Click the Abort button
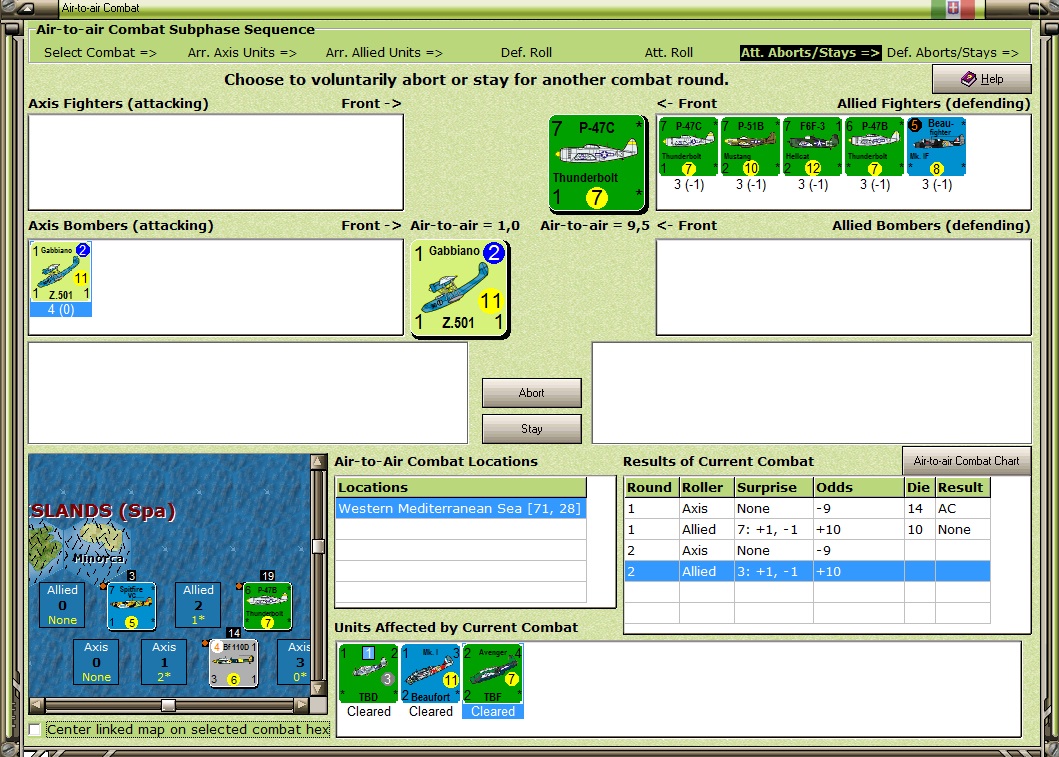The height and width of the screenshot is (757, 1059). pos(532,392)
